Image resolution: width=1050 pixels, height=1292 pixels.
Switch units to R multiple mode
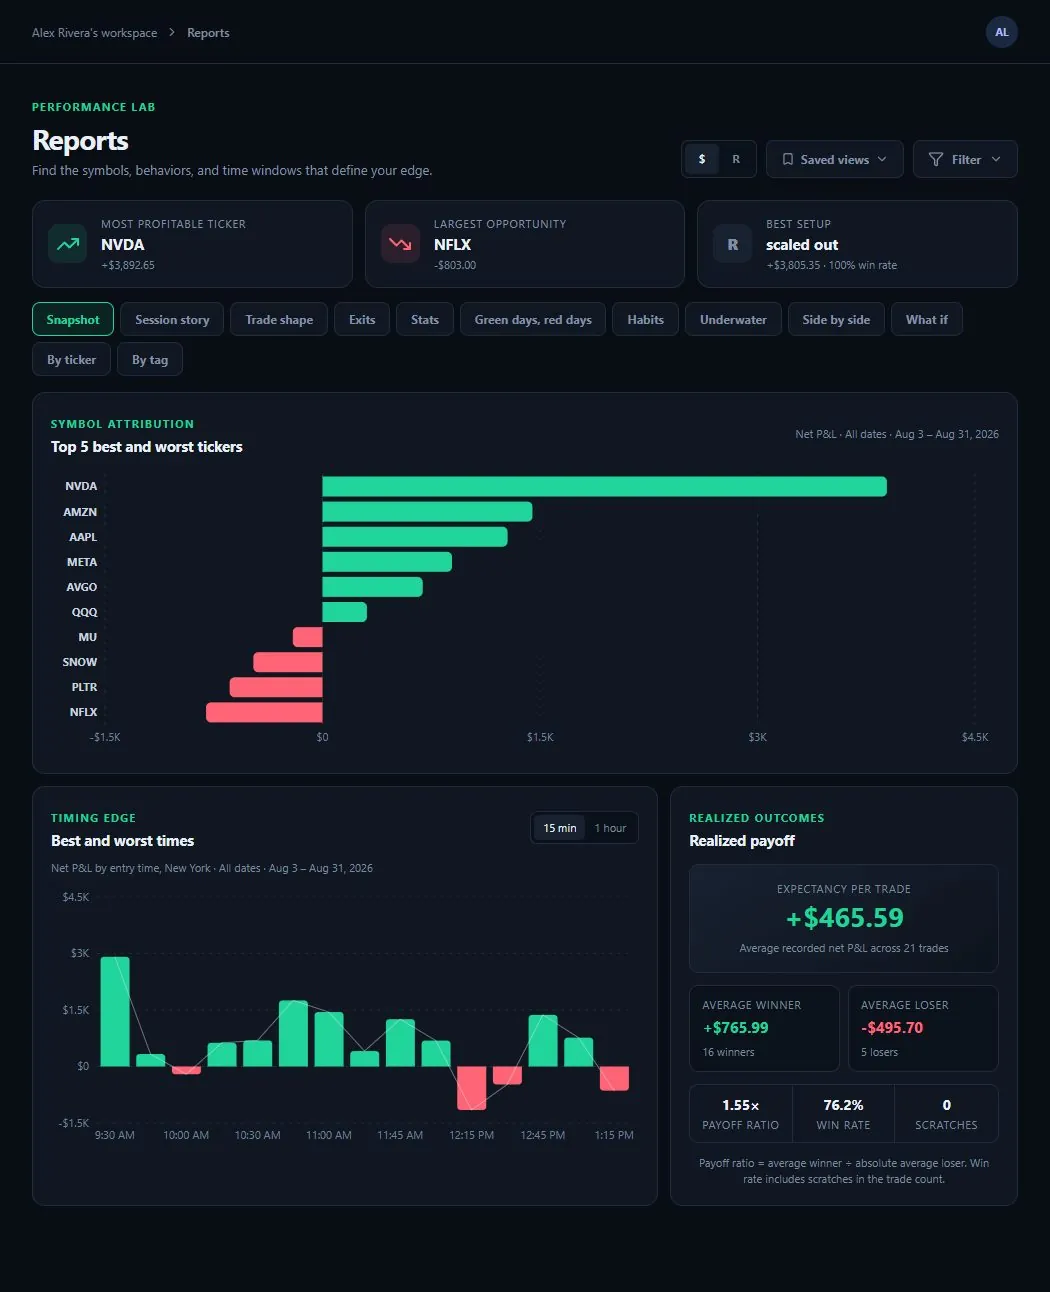(x=736, y=159)
